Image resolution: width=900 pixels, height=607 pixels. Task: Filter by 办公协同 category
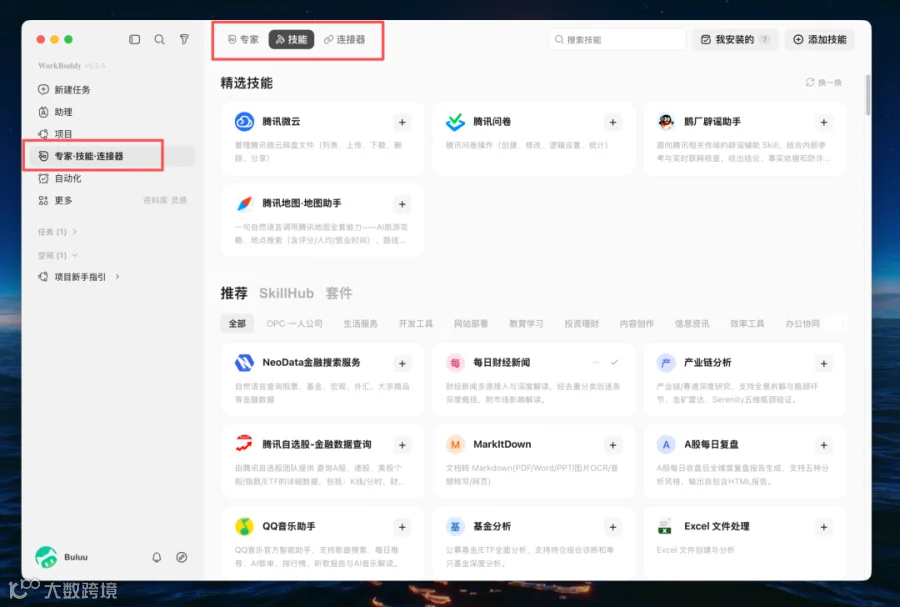[802, 324]
